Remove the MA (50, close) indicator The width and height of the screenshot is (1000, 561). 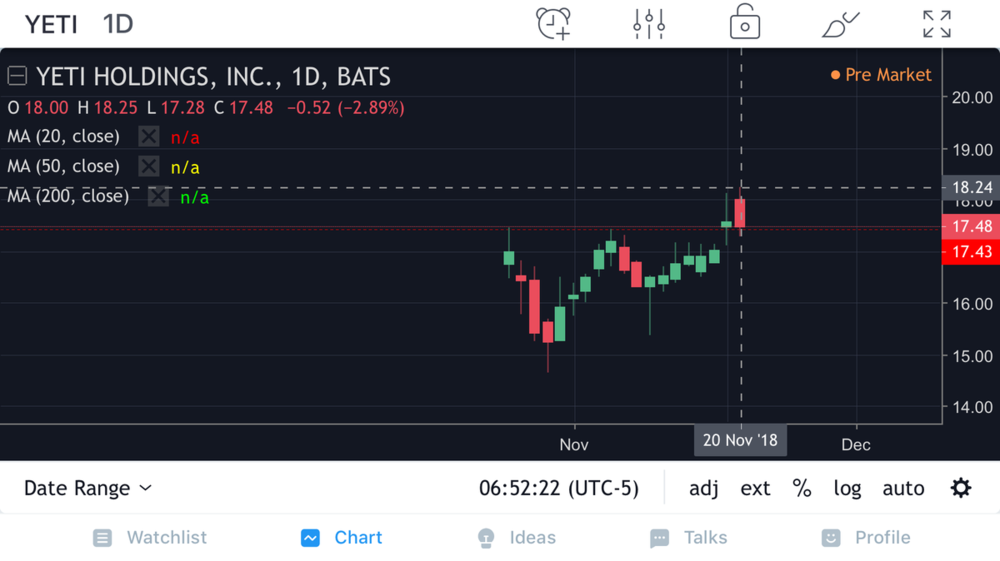149,166
